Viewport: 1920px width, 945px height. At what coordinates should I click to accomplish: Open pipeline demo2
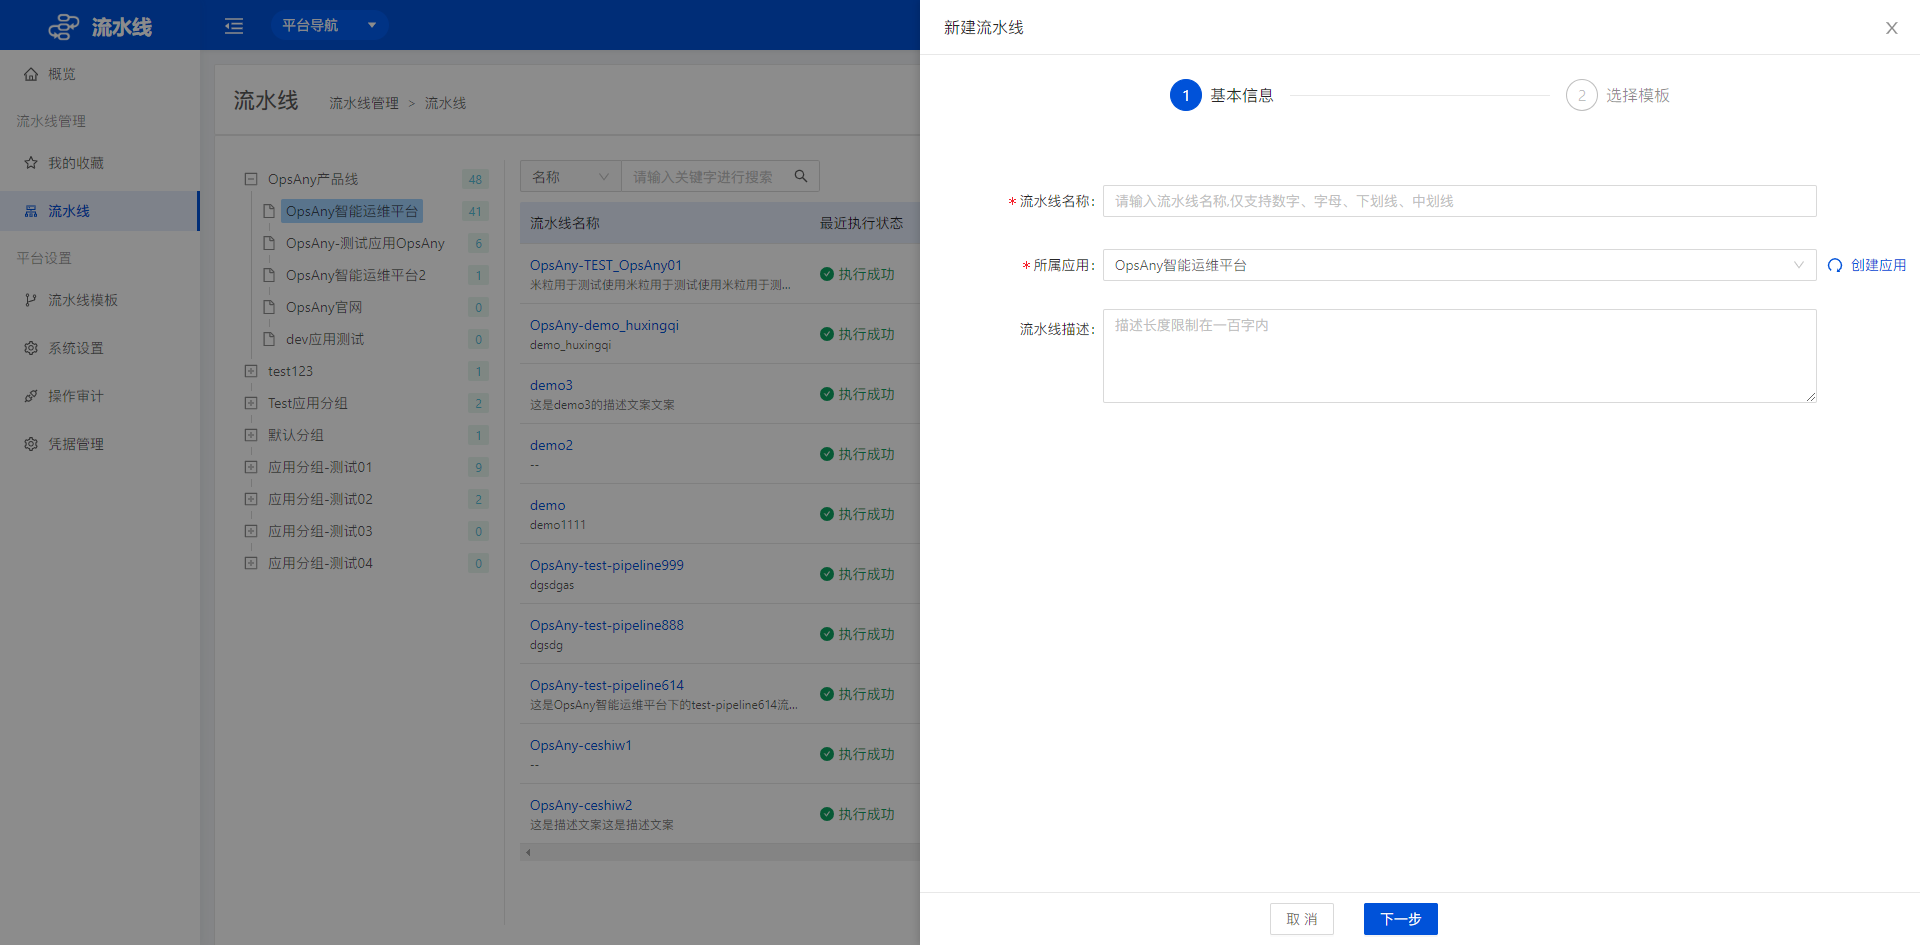tap(551, 445)
